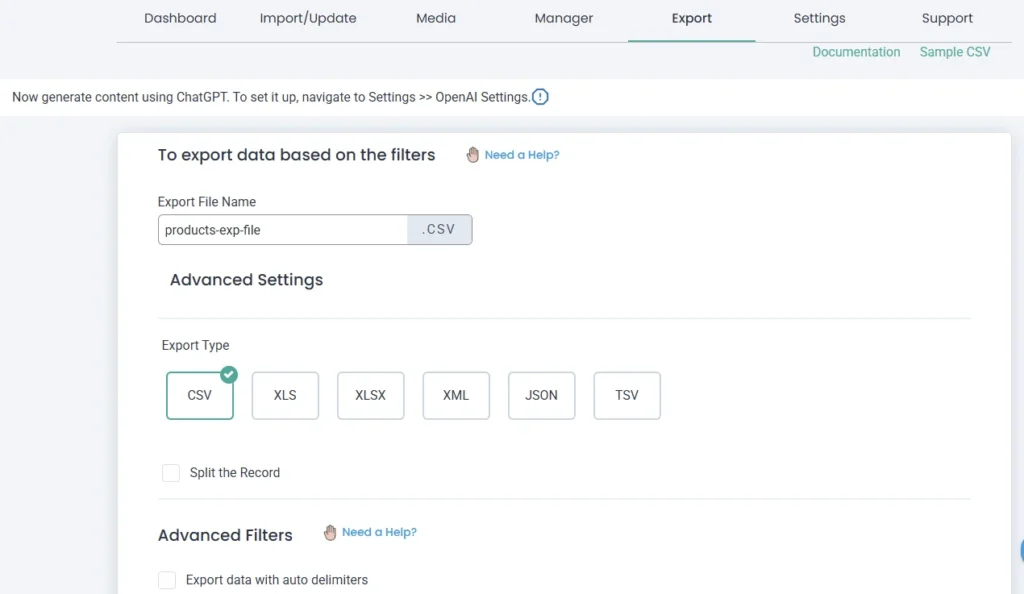The width and height of the screenshot is (1024, 594).
Task: Switch to the Import/Update tab
Action: pos(308,18)
